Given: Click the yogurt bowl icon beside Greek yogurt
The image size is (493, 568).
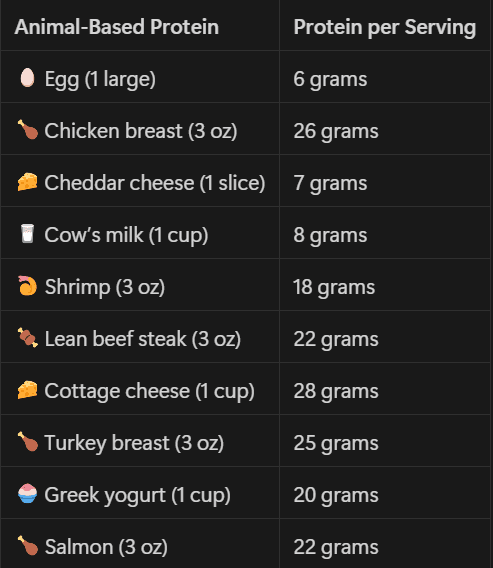Looking at the screenshot, I should click(x=28, y=494).
